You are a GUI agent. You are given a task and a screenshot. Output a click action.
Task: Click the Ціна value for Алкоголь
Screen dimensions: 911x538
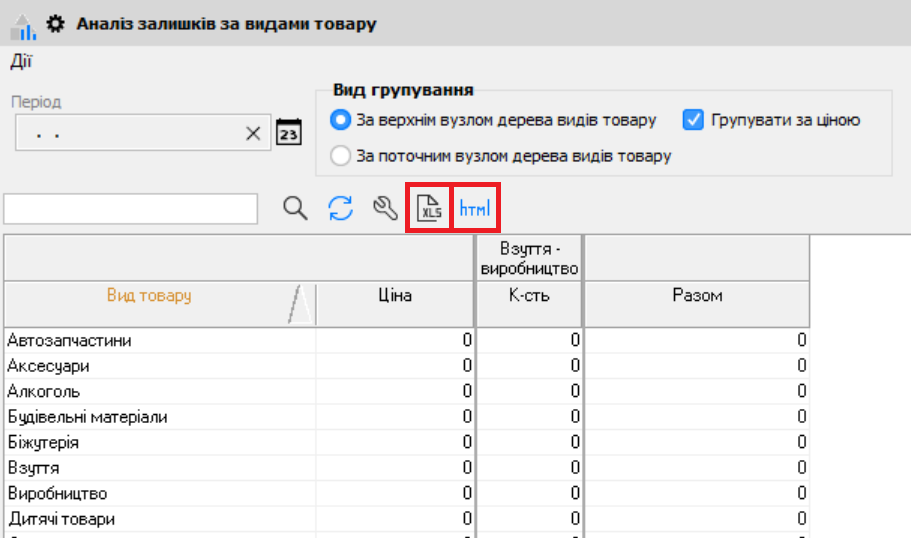(395, 391)
